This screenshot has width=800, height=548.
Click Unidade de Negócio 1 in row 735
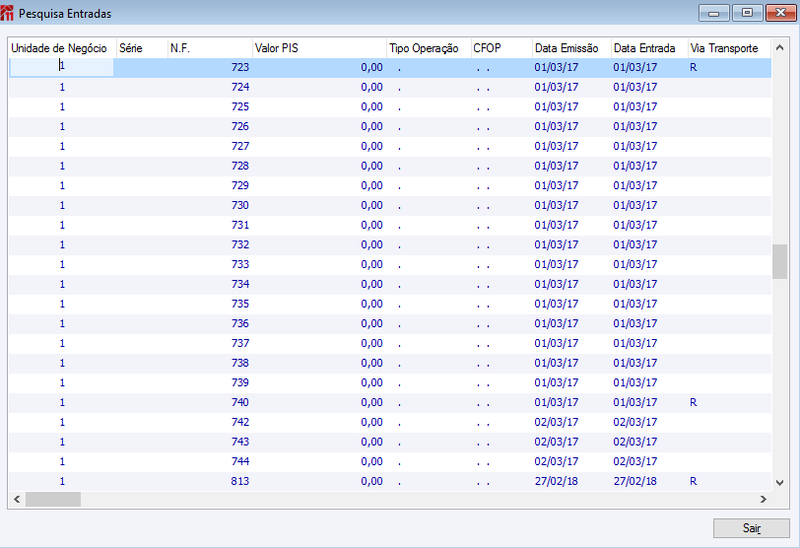coord(62,304)
